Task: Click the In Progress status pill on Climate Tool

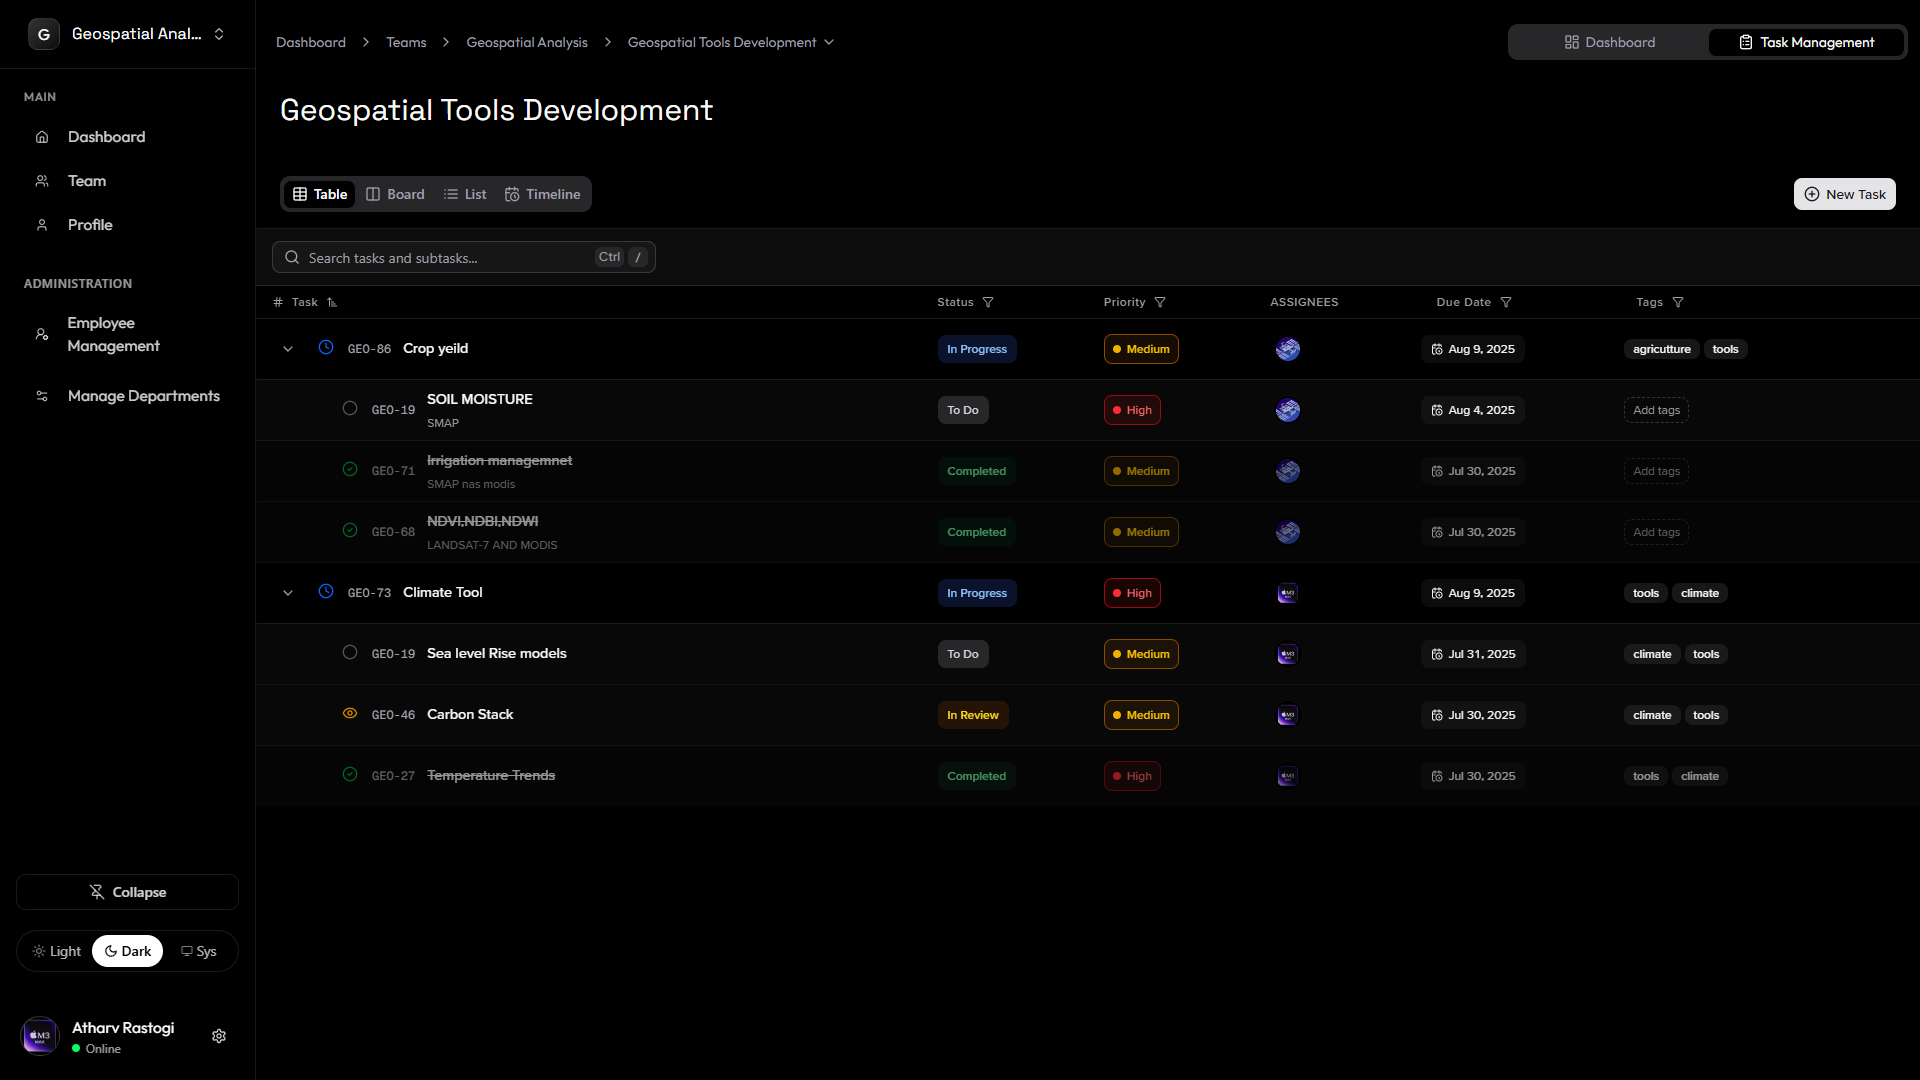Action: 976,592
